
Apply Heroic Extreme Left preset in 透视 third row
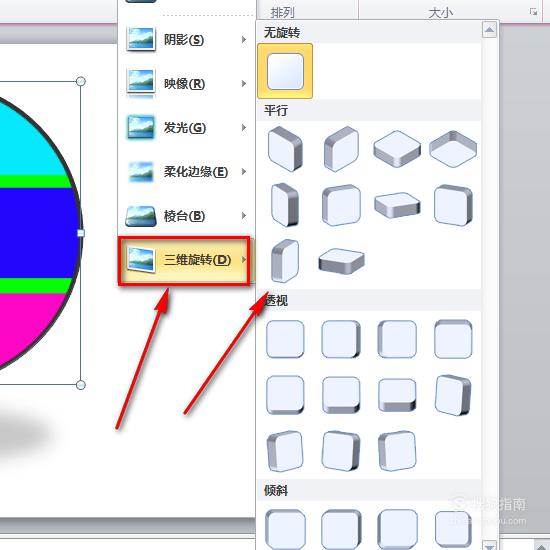coord(341,451)
